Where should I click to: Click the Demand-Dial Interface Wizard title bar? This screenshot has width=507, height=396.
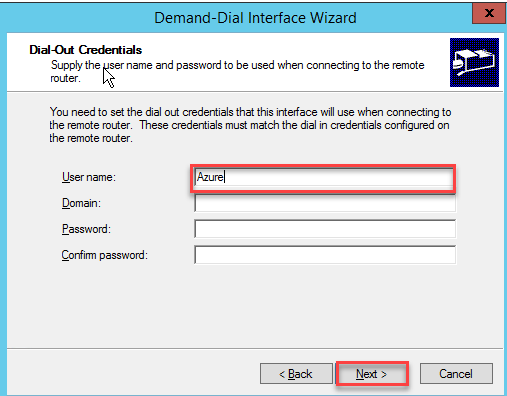pyautogui.click(x=255, y=18)
